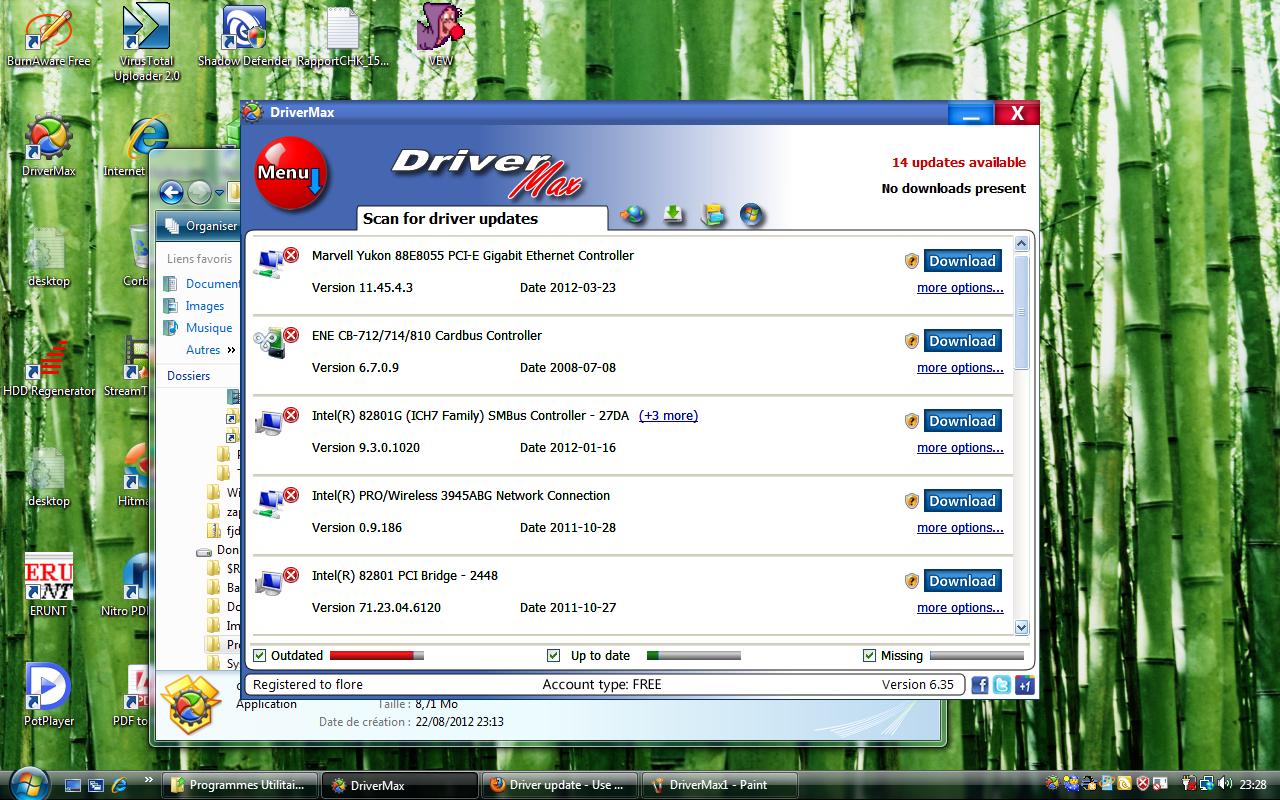Screen dimensions: 1280x800
Task: Click the globe online updates icon
Action: tap(631, 214)
